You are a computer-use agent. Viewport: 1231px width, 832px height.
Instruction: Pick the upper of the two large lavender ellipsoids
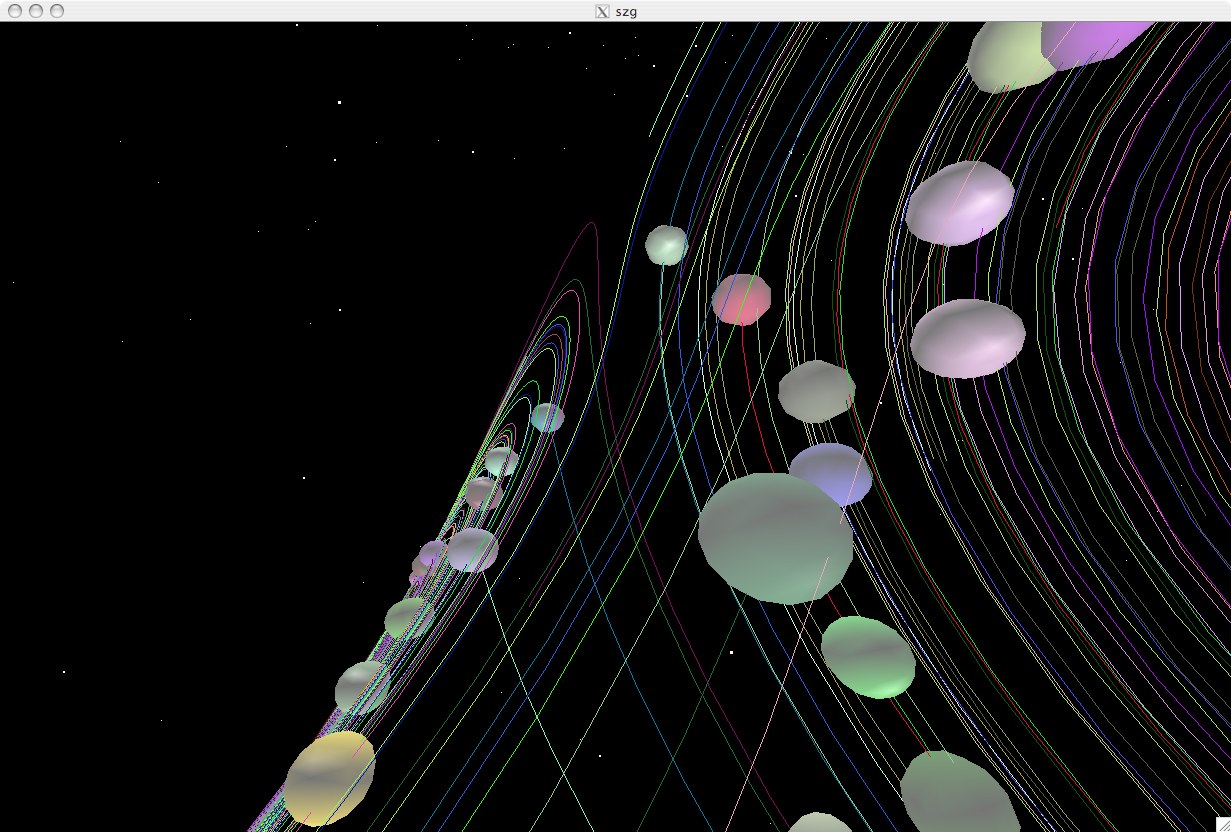[x=959, y=203]
